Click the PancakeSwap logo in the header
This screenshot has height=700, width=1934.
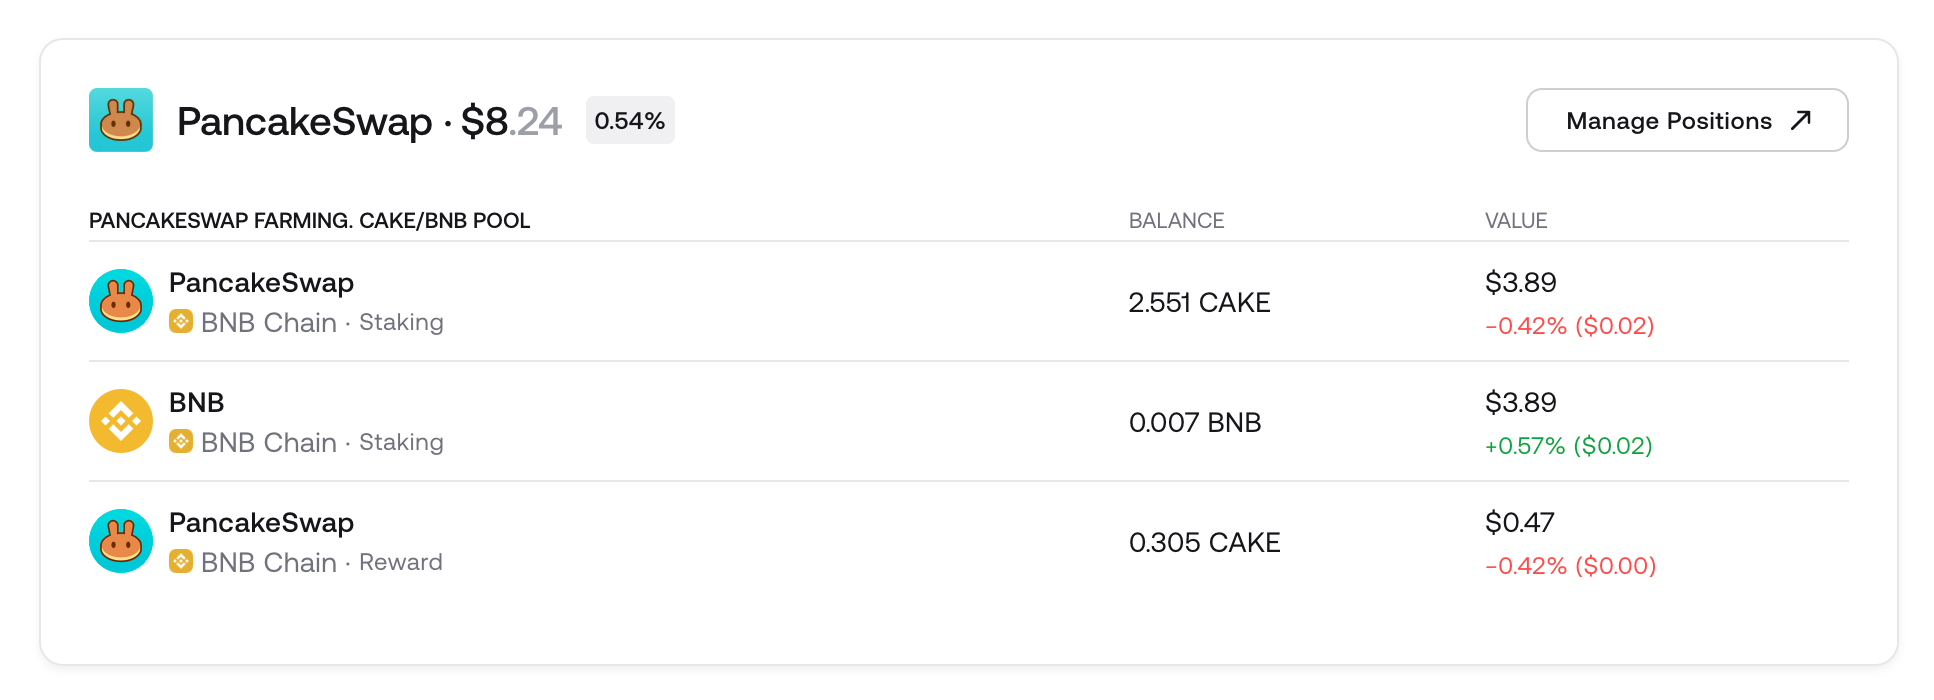tap(120, 121)
